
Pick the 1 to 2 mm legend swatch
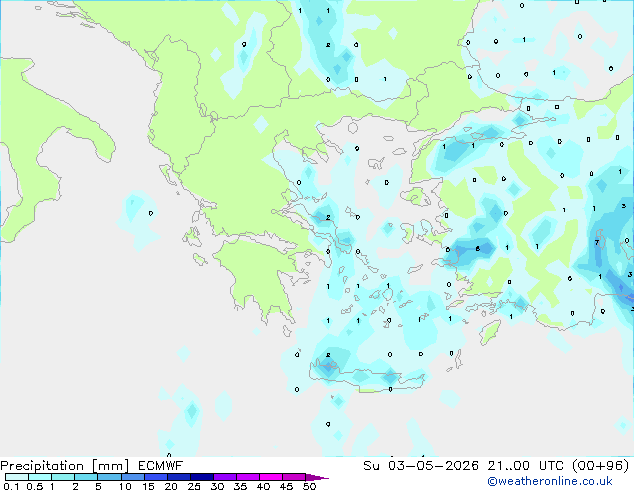click(x=63, y=477)
